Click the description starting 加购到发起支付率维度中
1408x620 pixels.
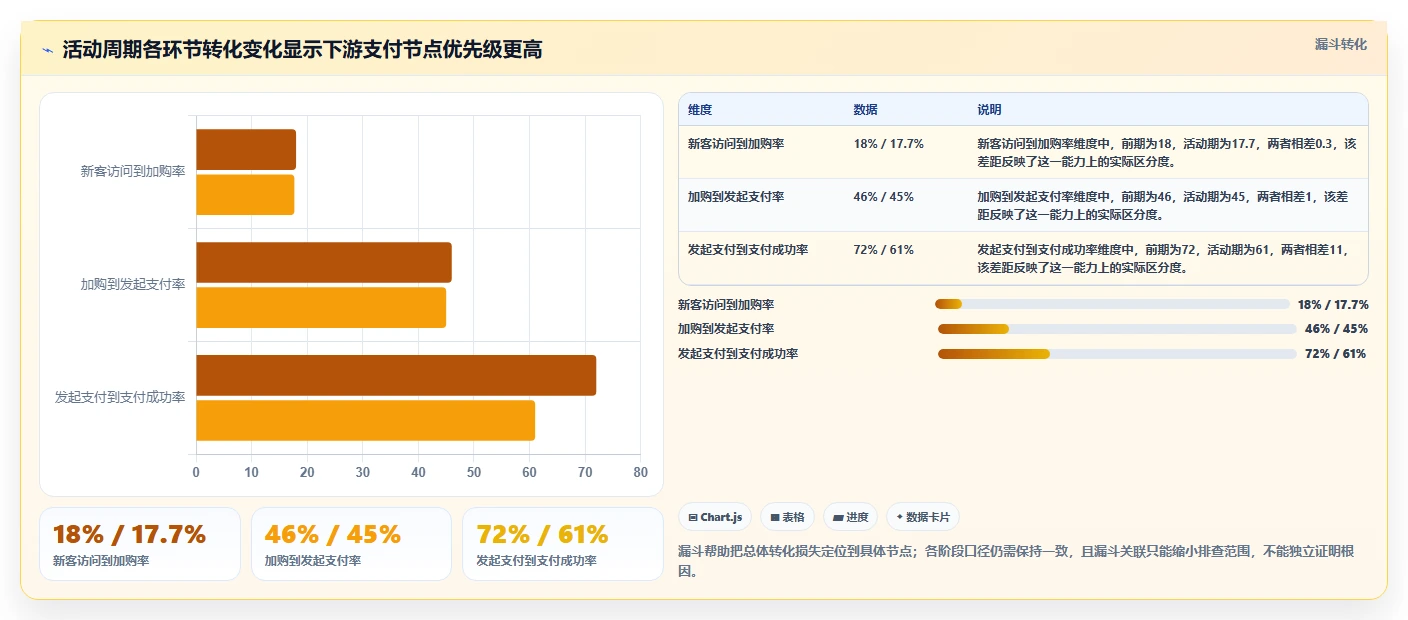coord(1163,205)
